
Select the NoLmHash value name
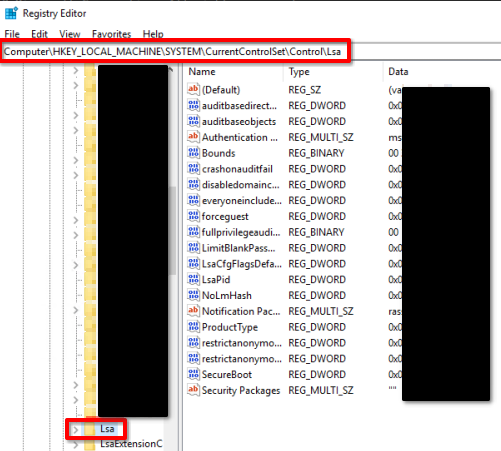coord(227,295)
